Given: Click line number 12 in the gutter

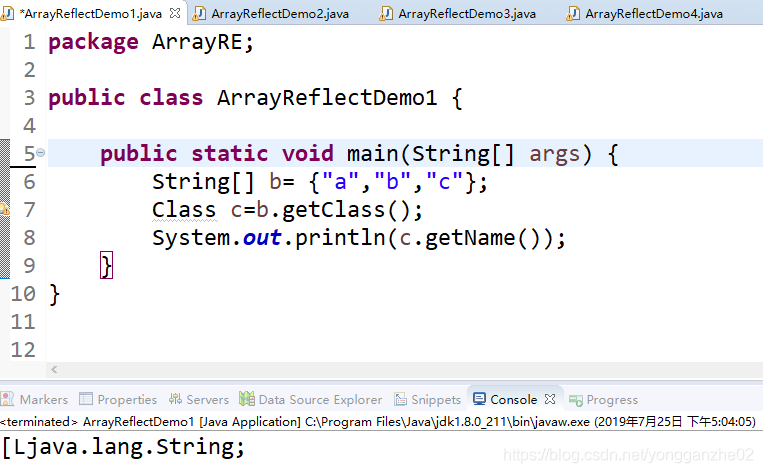Looking at the screenshot, I should point(23,349).
